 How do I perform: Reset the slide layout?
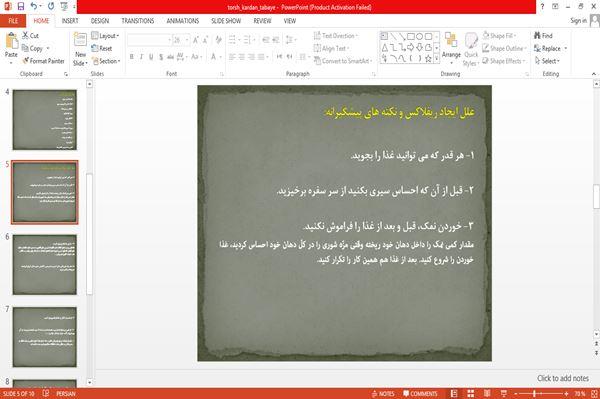point(102,48)
